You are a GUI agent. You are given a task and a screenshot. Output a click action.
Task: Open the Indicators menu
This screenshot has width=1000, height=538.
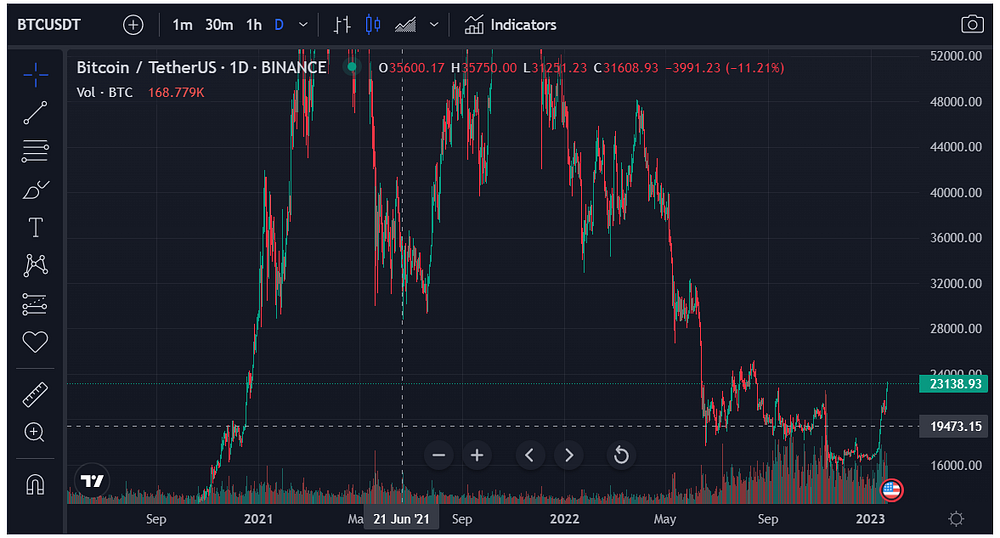510,25
